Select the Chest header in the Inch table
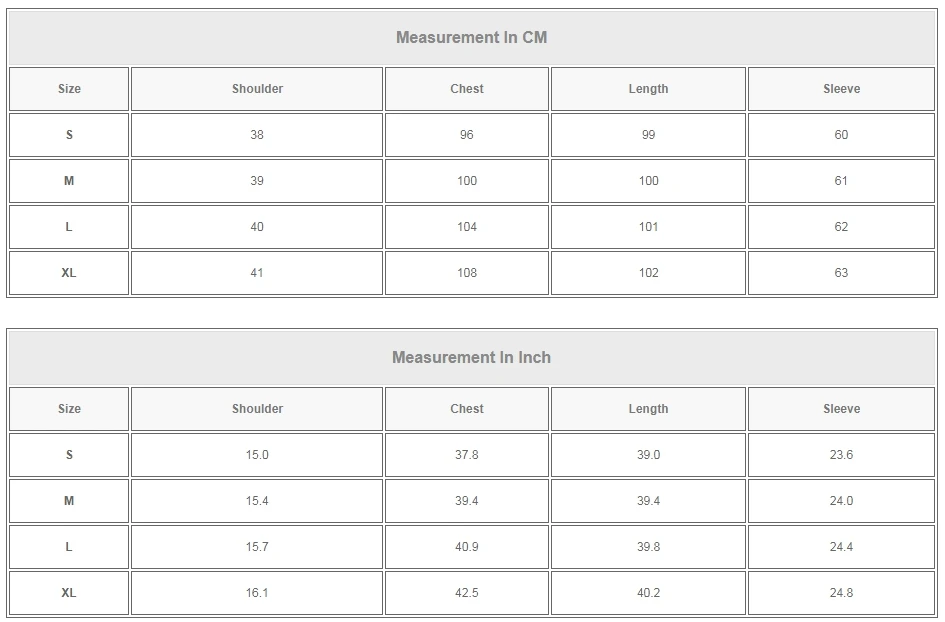The image size is (945, 622). [467, 409]
